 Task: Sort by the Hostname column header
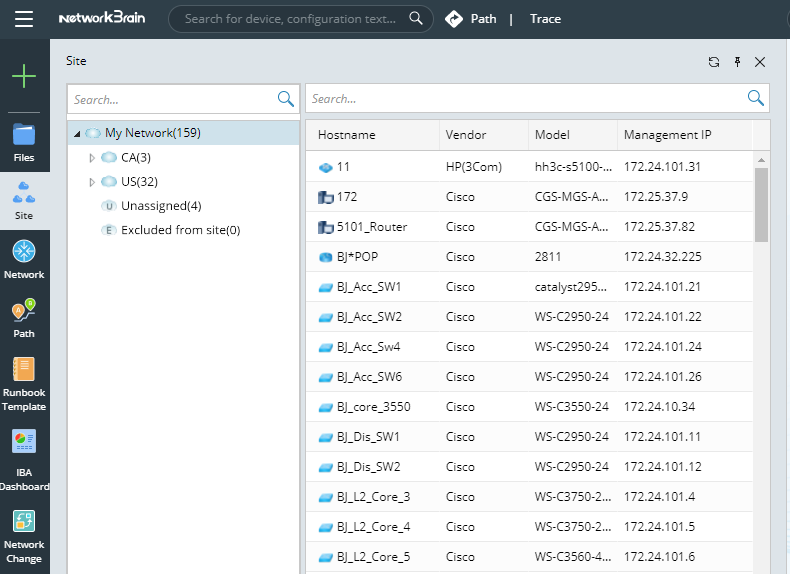coord(347,135)
